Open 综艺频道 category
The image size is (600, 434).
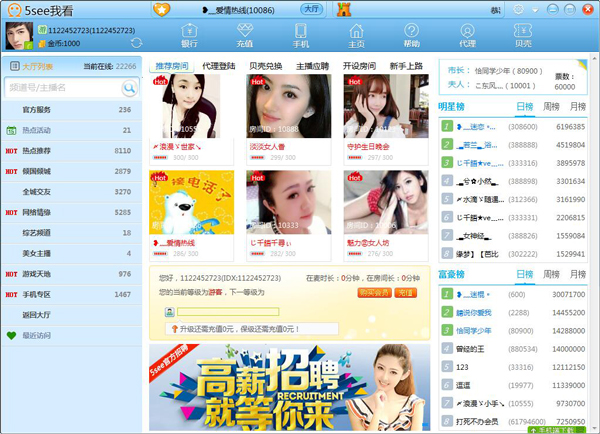(72, 233)
